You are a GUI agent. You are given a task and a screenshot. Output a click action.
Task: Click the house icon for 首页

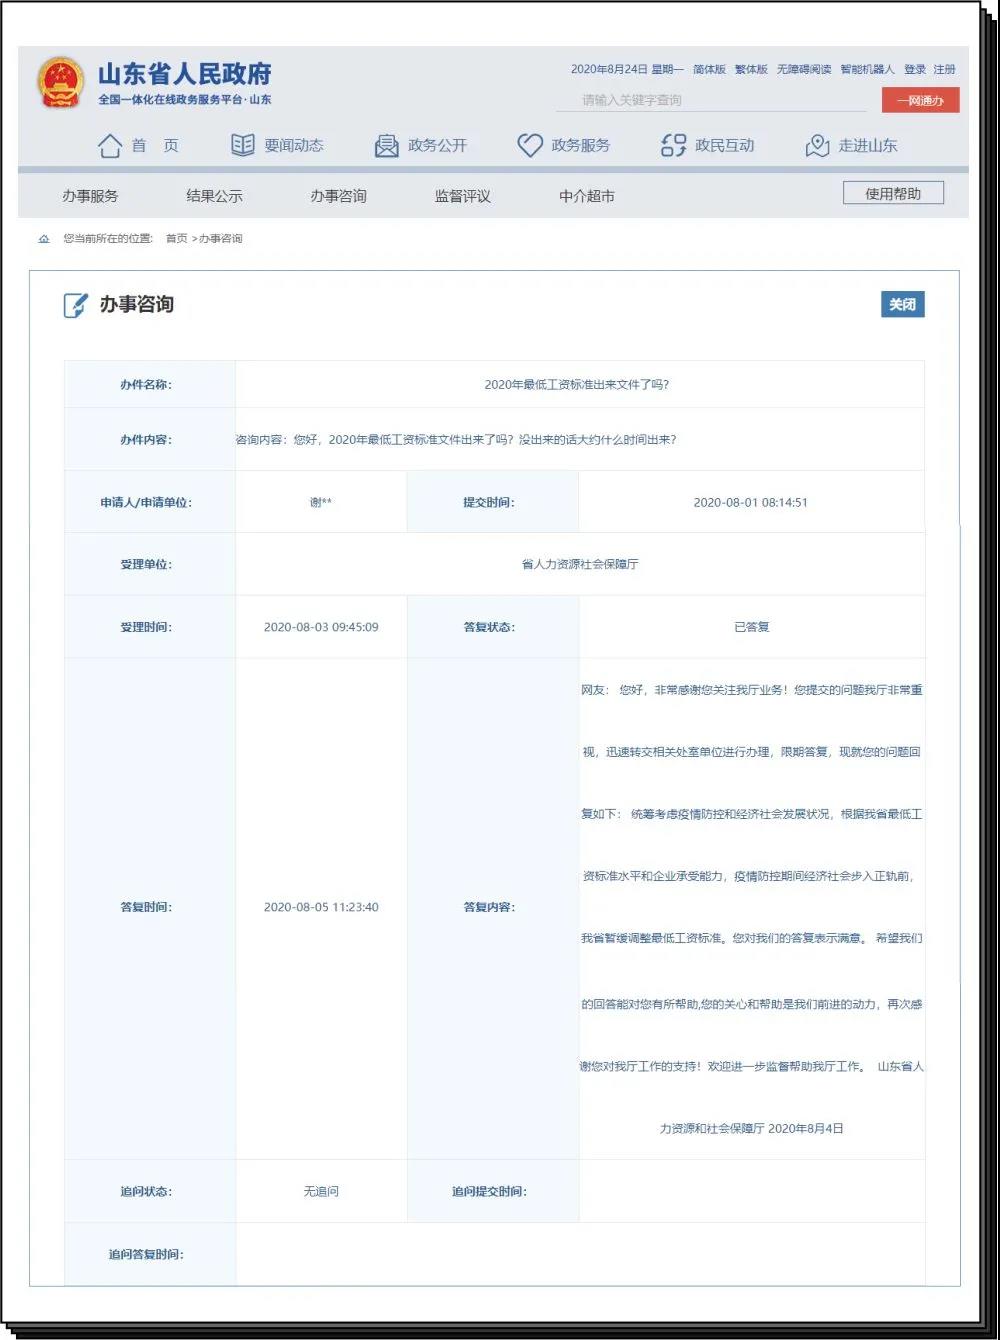click(x=110, y=146)
